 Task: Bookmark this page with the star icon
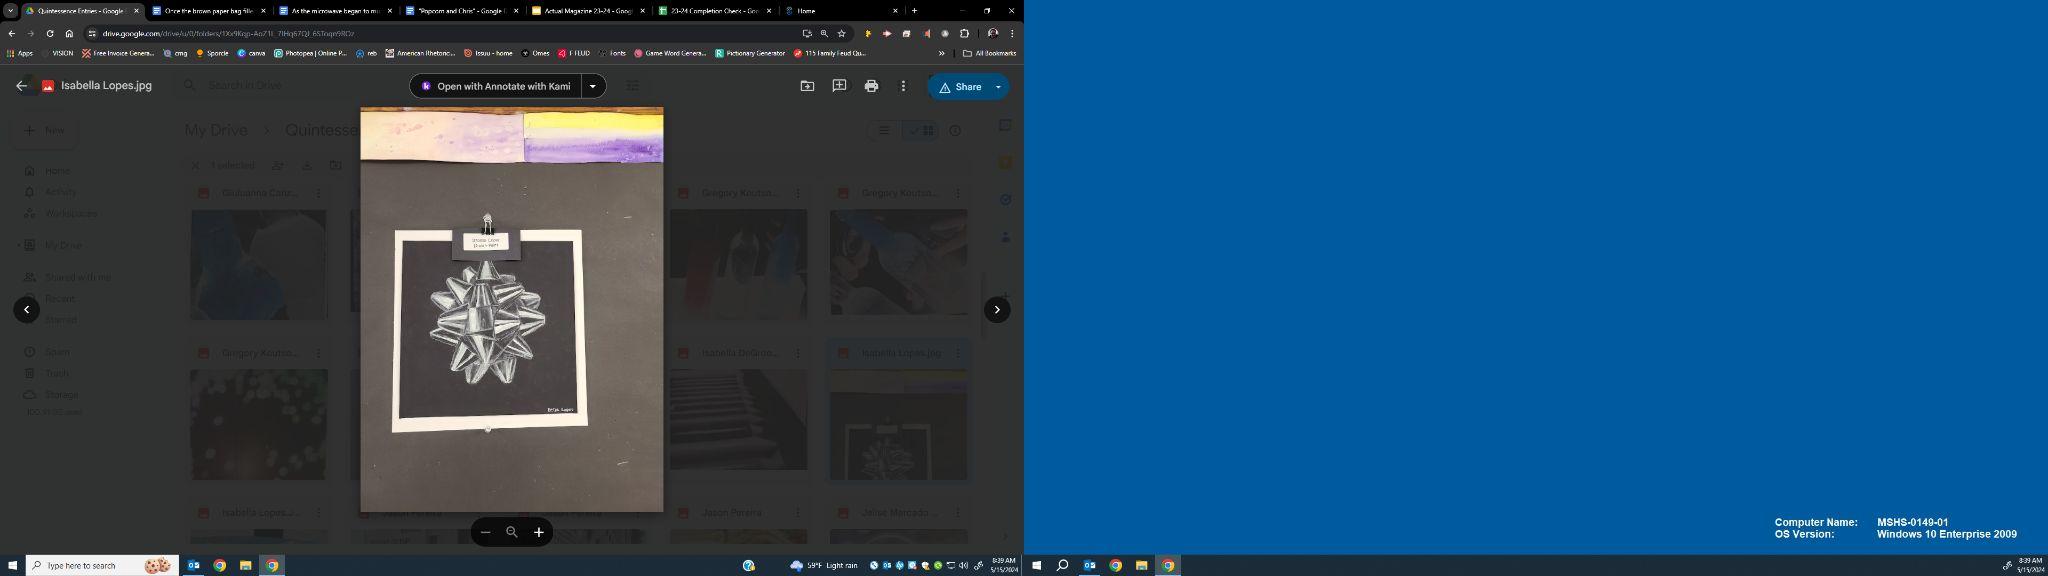(x=841, y=33)
